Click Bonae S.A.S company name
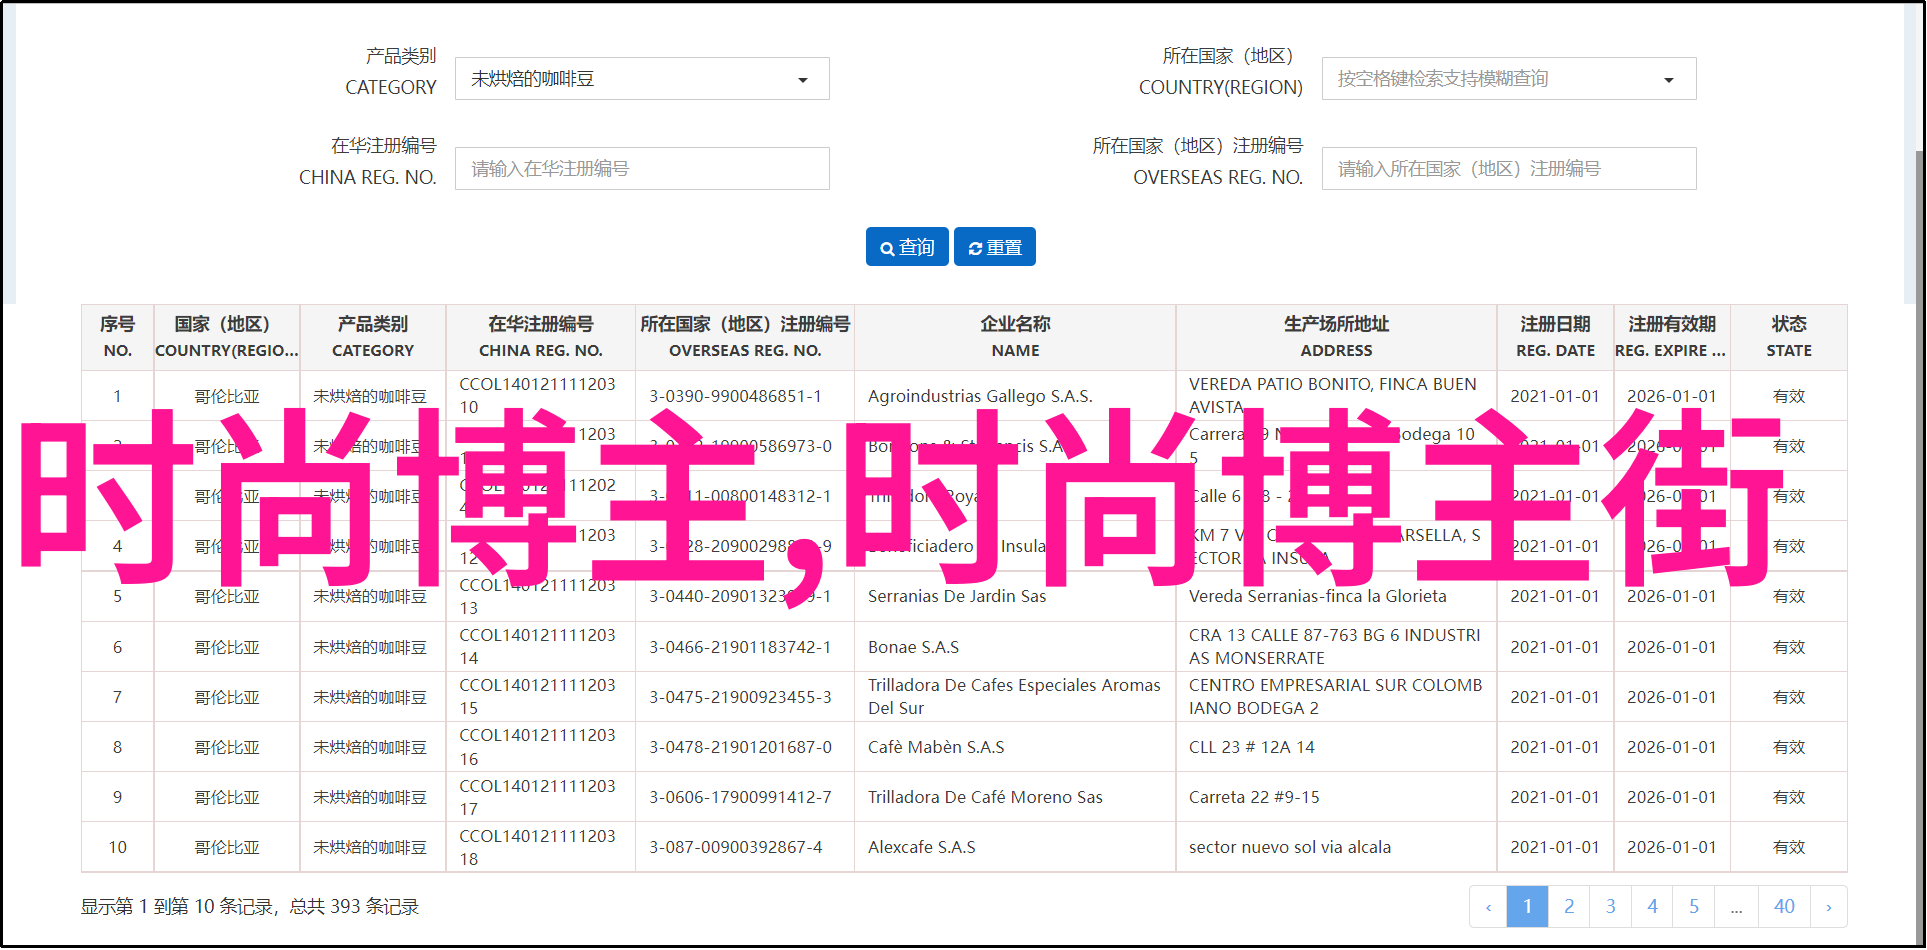Image resolution: width=1927 pixels, height=950 pixels. point(913,647)
